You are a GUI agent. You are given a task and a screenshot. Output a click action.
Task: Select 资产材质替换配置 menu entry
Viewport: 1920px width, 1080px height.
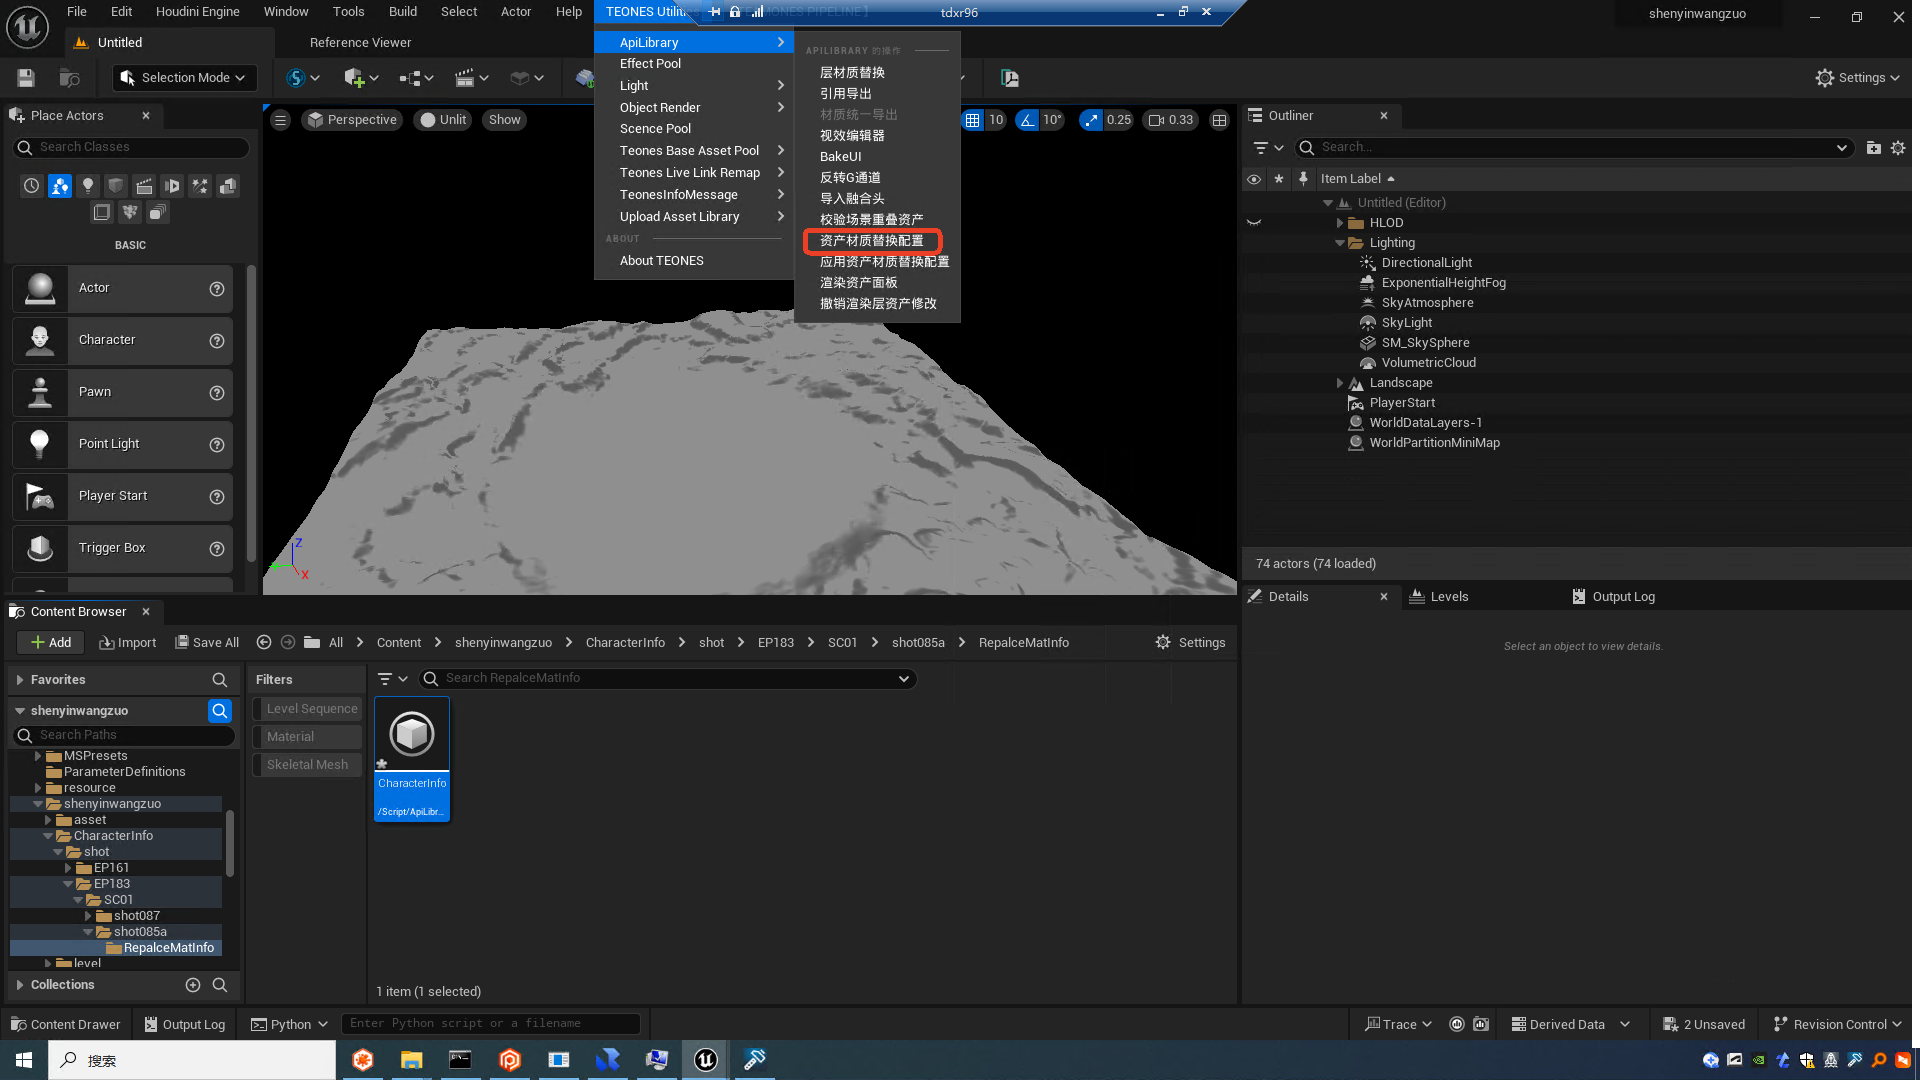(871, 241)
